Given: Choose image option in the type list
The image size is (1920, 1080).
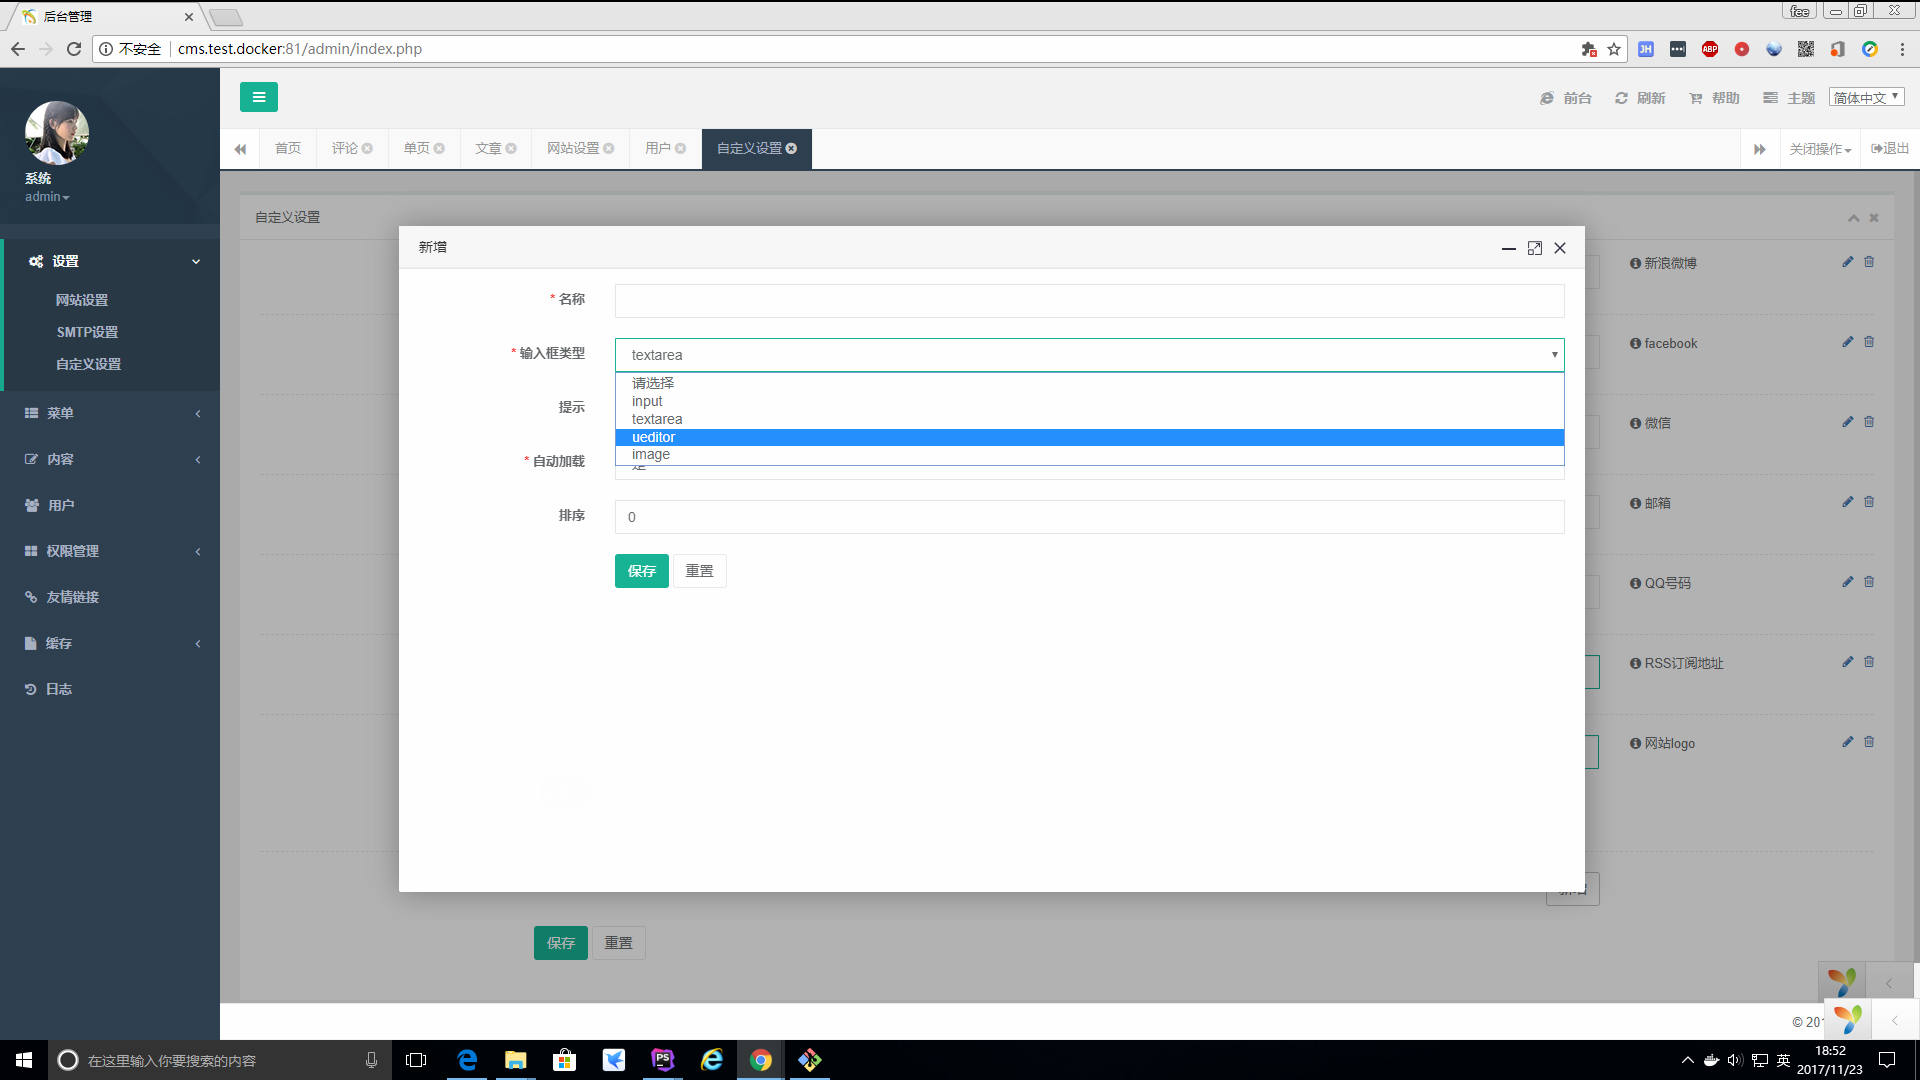Looking at the screenshot, I should [651, 455].
